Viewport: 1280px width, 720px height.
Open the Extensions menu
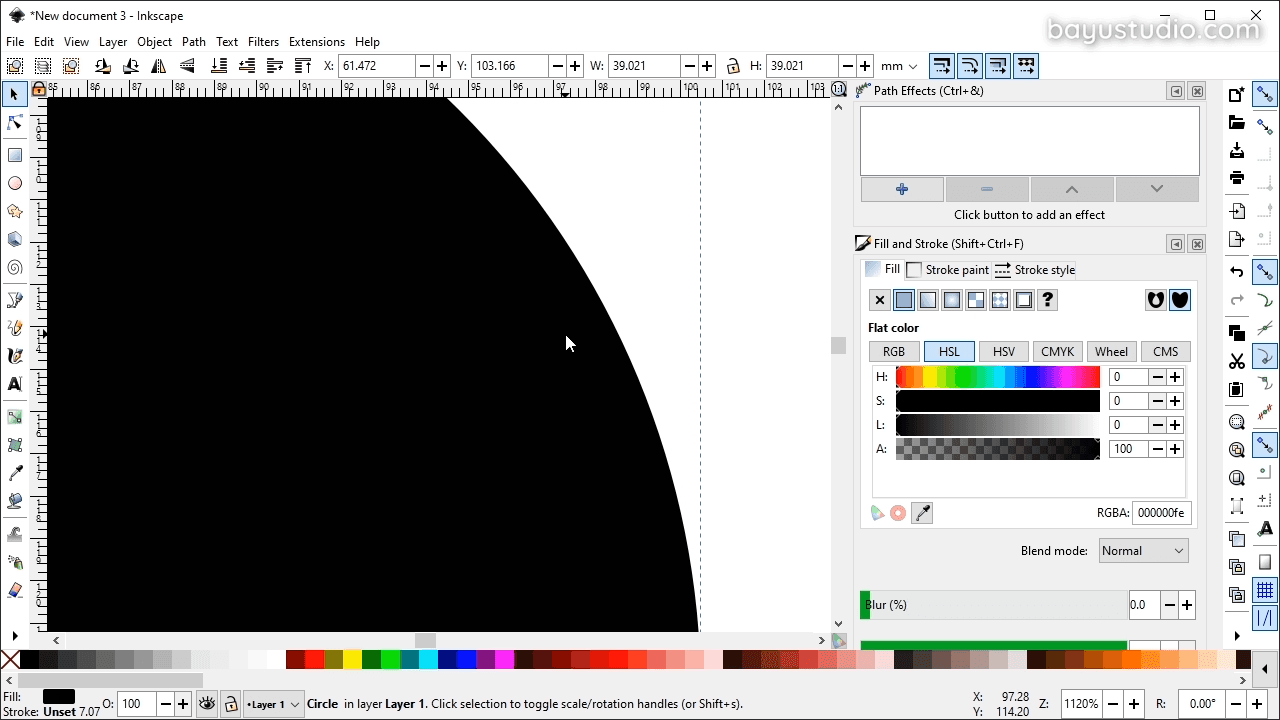click(316, 42)
